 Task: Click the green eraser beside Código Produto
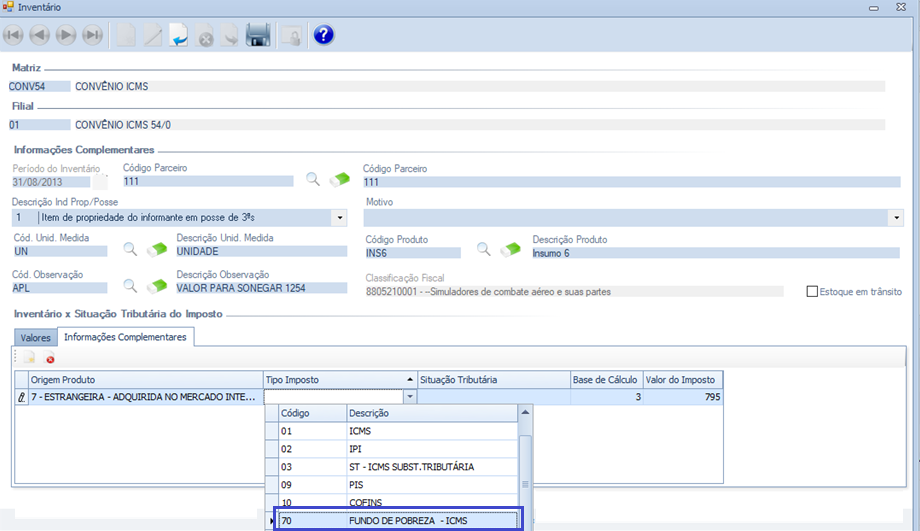pos(511,250)
